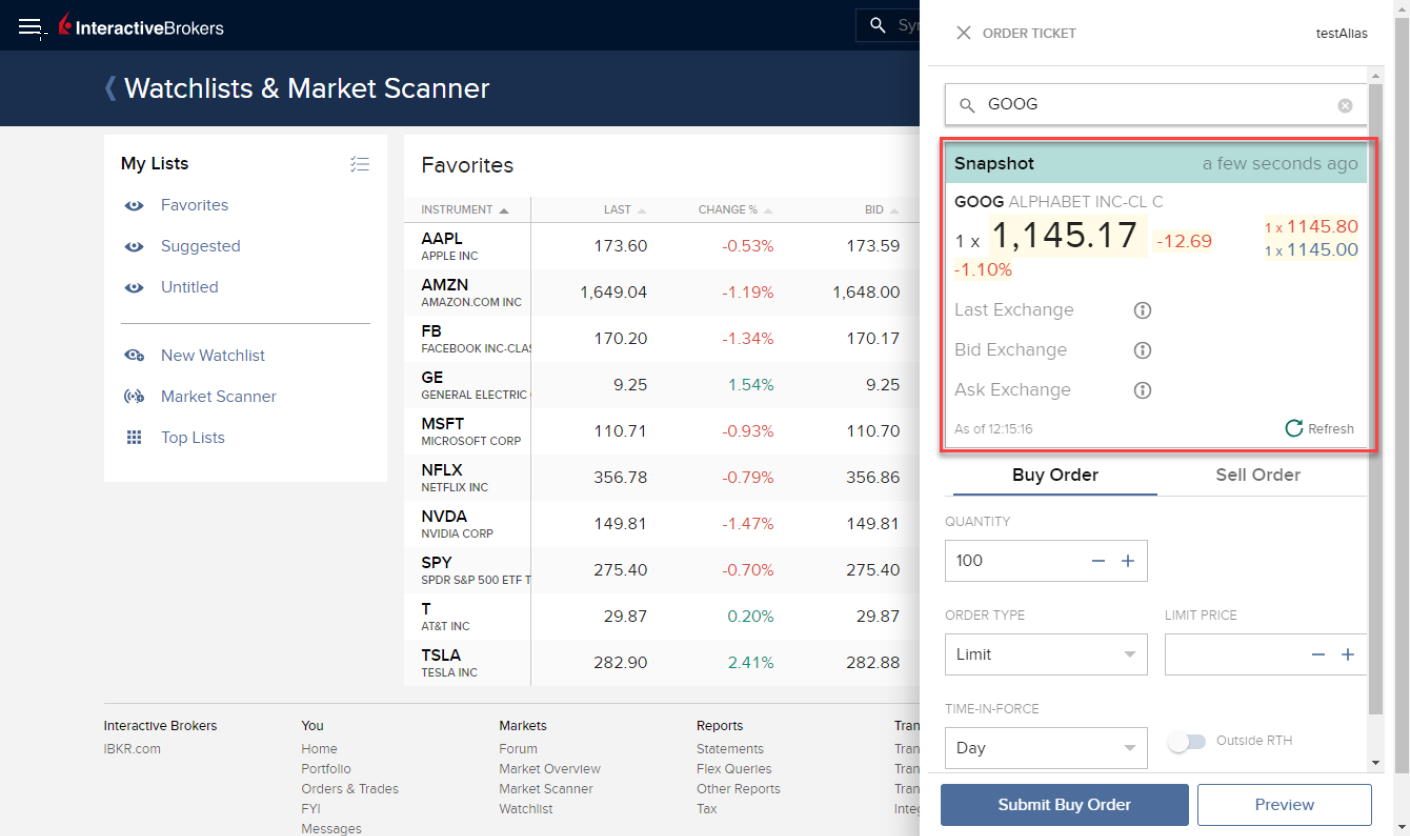The height and width of the screenshot is (836, 1410).
Task: Click the scrollbar down arrow in order ticket
Action: 1375,763
